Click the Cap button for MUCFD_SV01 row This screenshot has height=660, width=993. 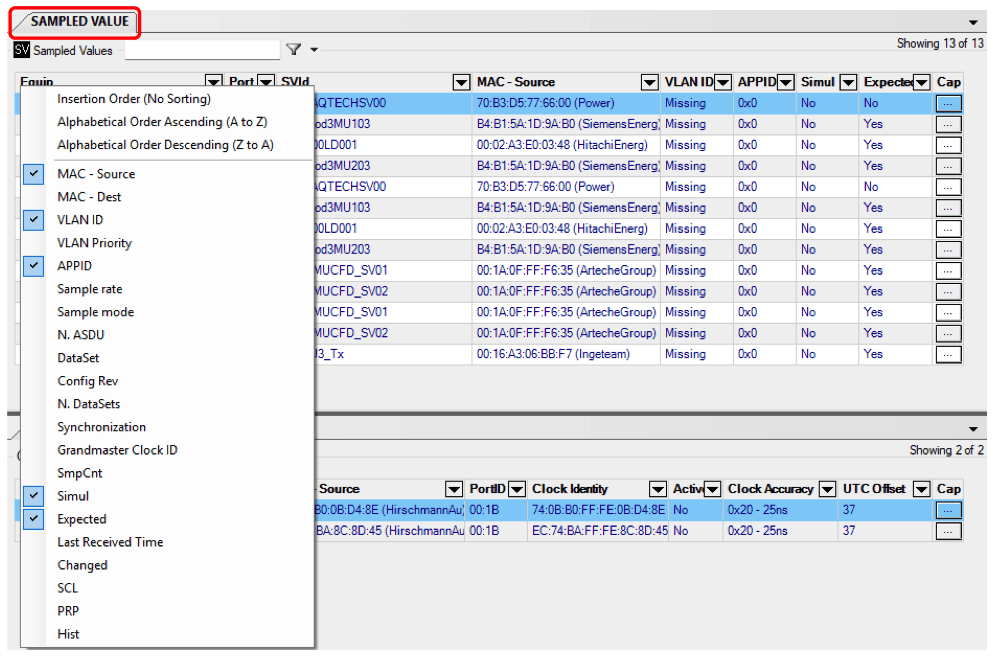(947, 270)
